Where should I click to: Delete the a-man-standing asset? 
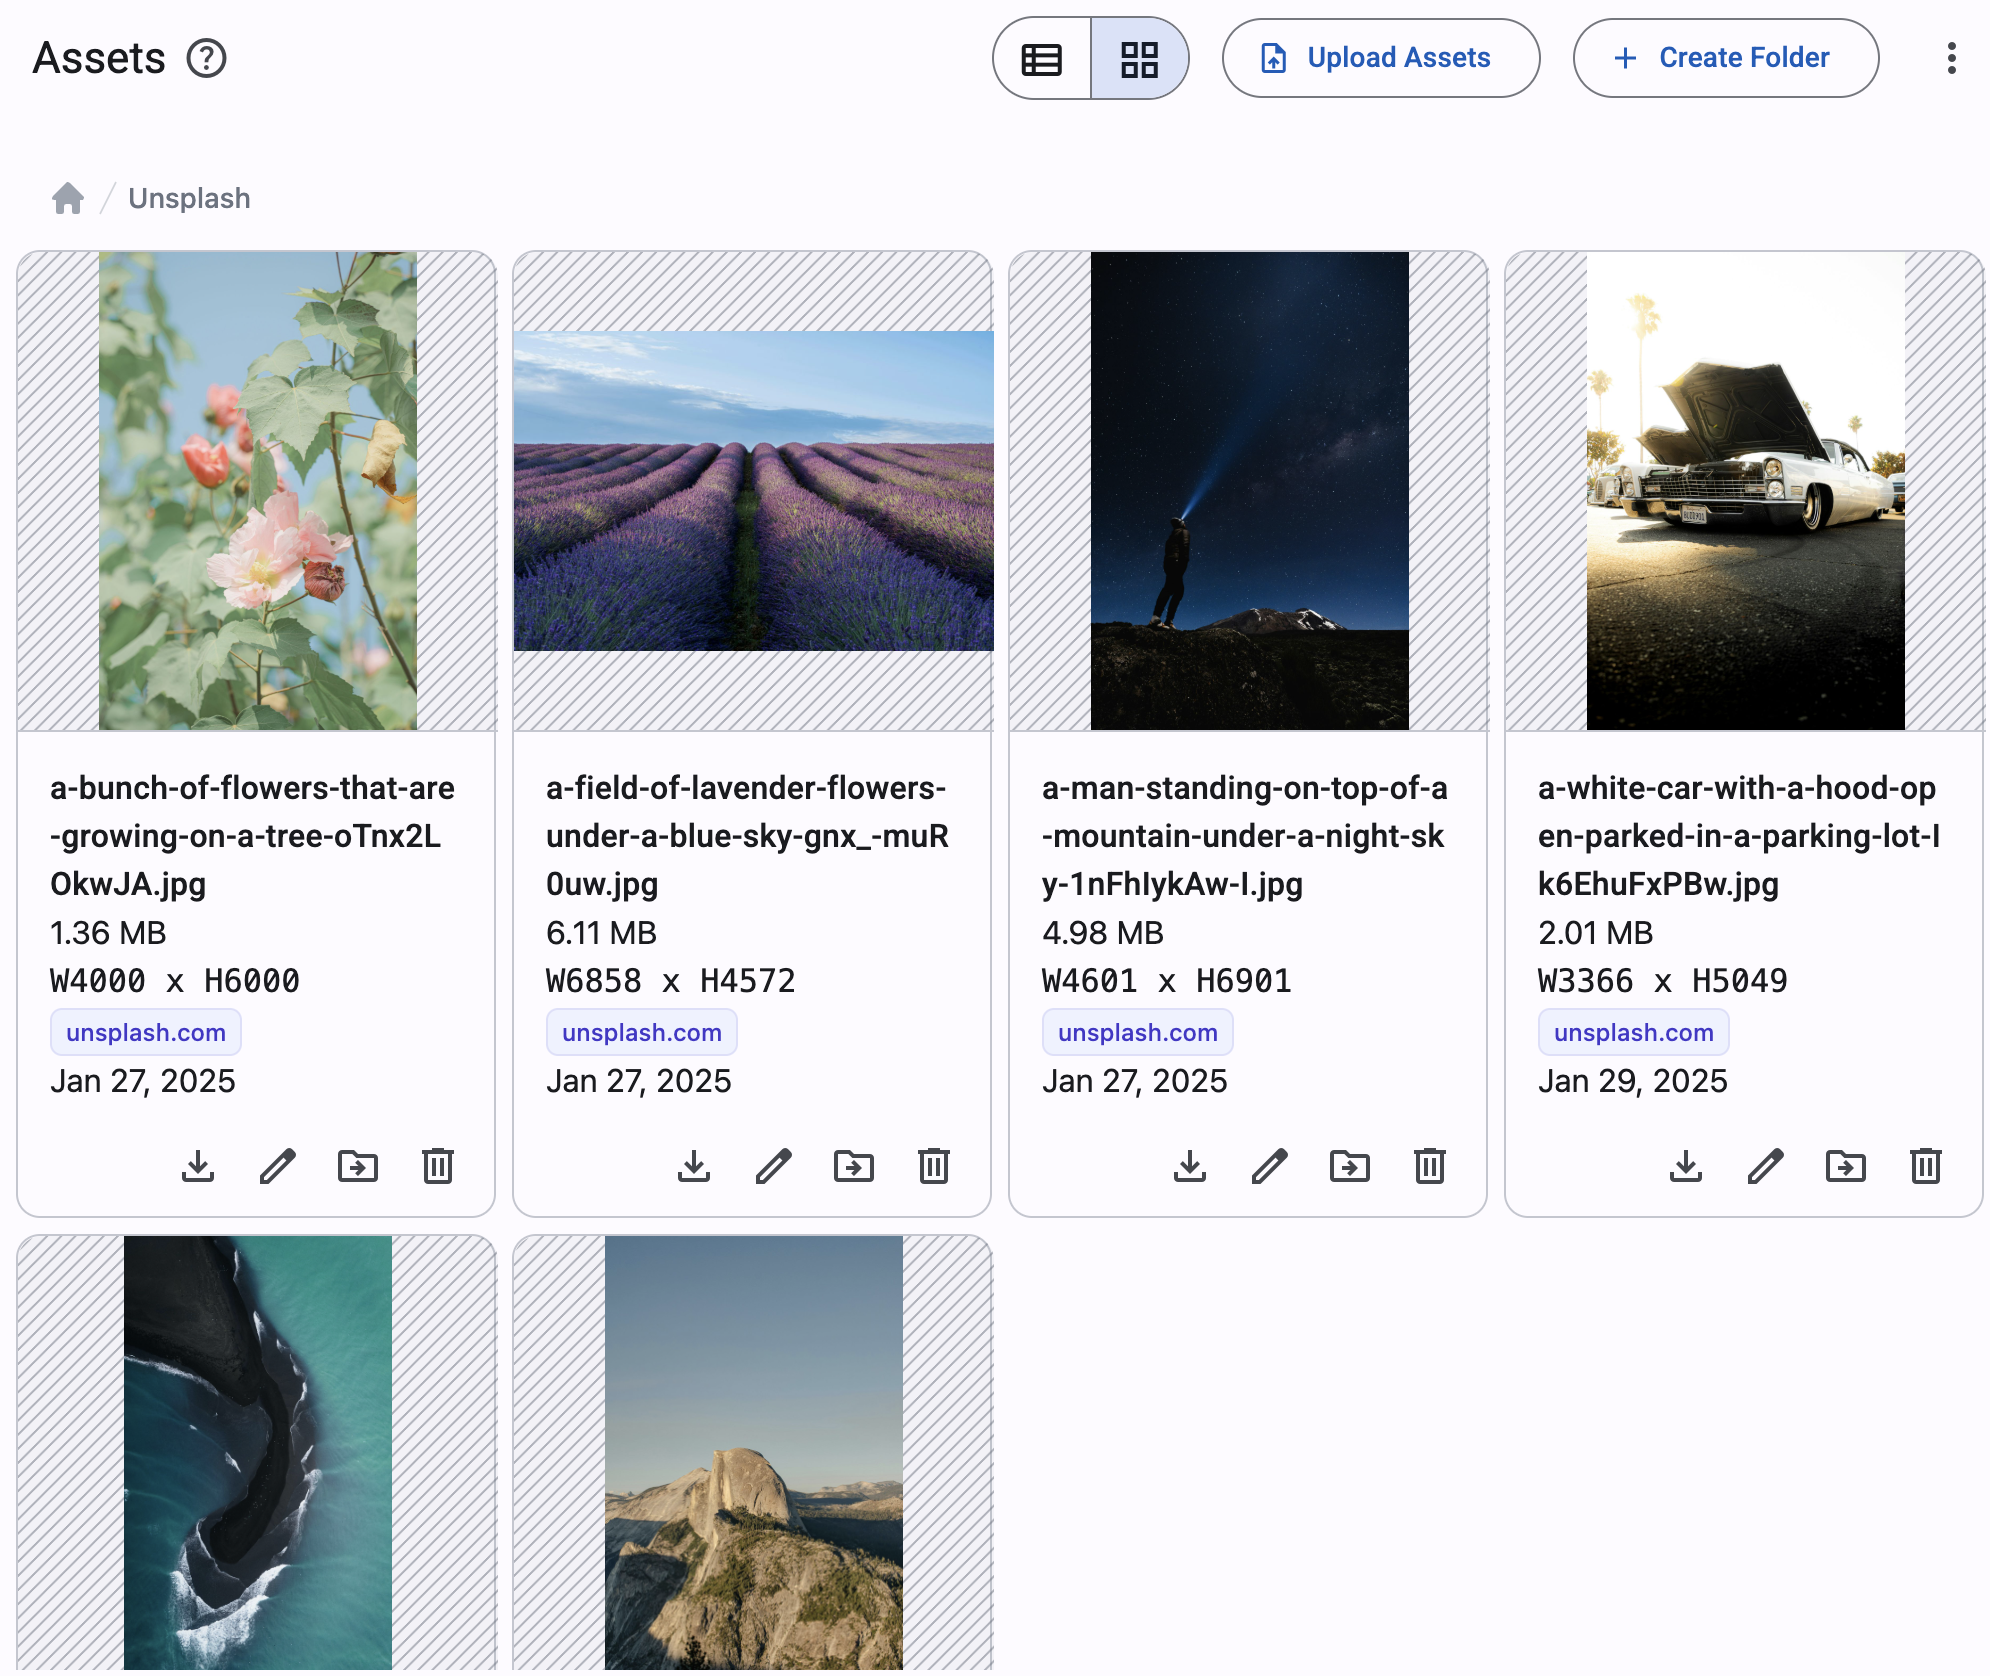coord(1430,1166)
